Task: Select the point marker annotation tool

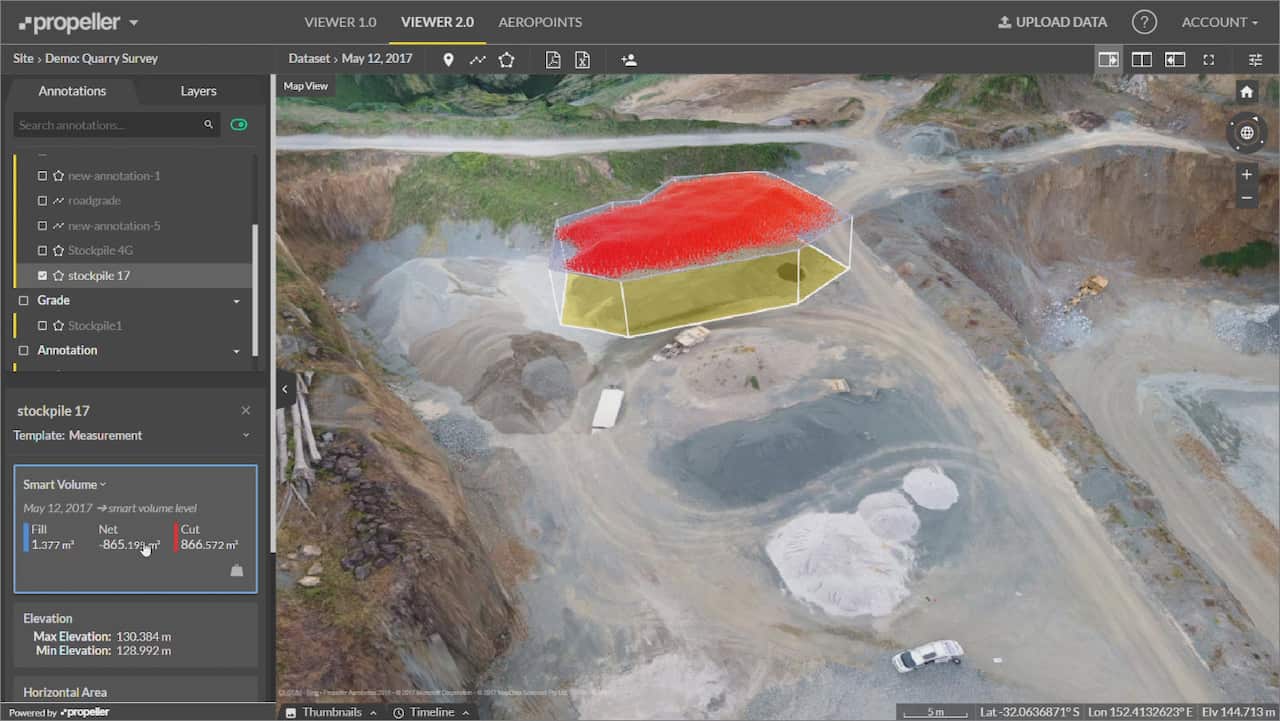Action: coord(448,60)
